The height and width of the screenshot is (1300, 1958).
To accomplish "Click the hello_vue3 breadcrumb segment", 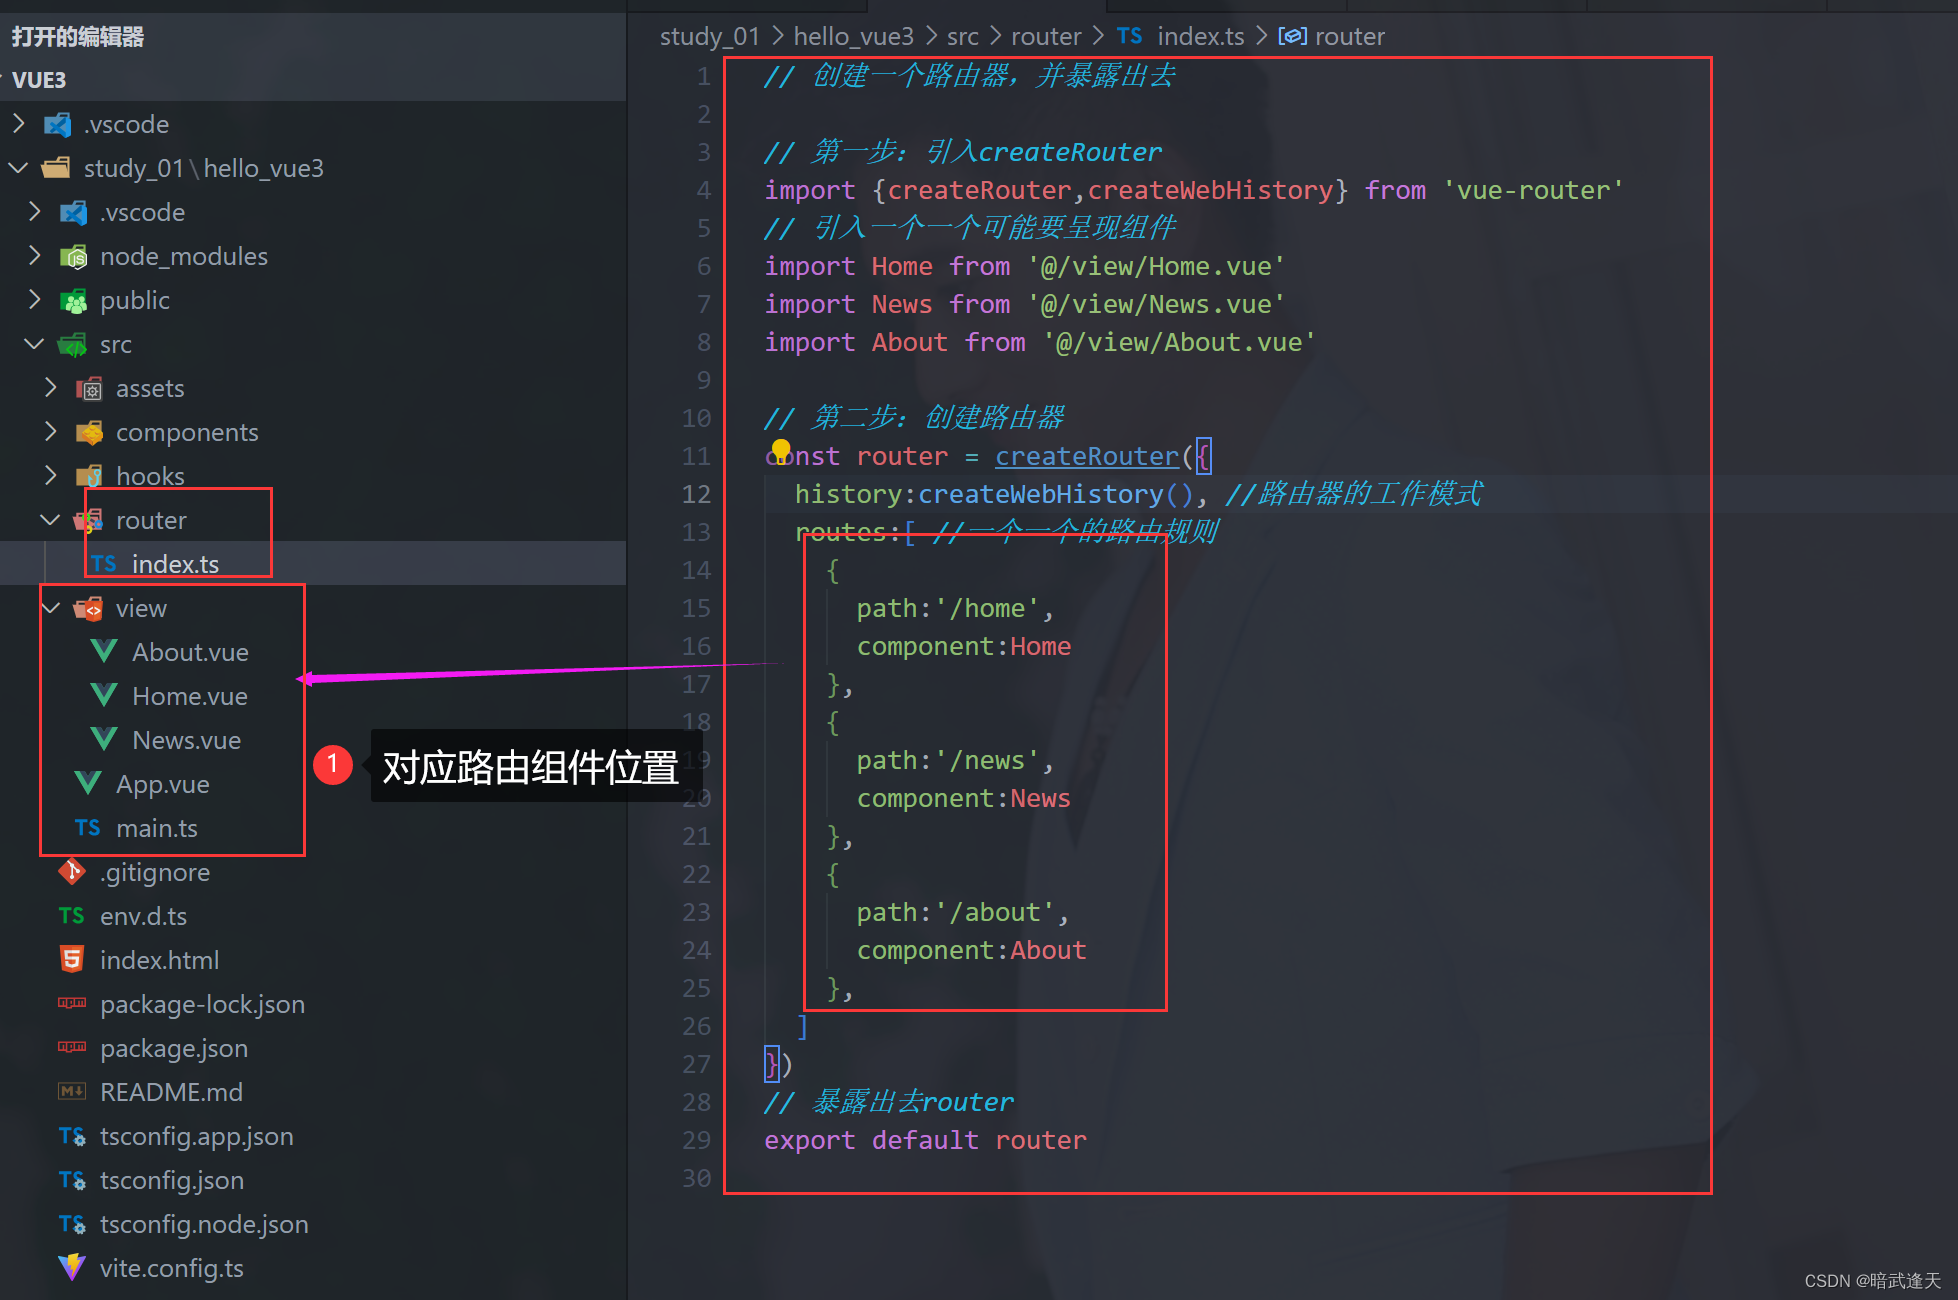I will tap(854, 36).
